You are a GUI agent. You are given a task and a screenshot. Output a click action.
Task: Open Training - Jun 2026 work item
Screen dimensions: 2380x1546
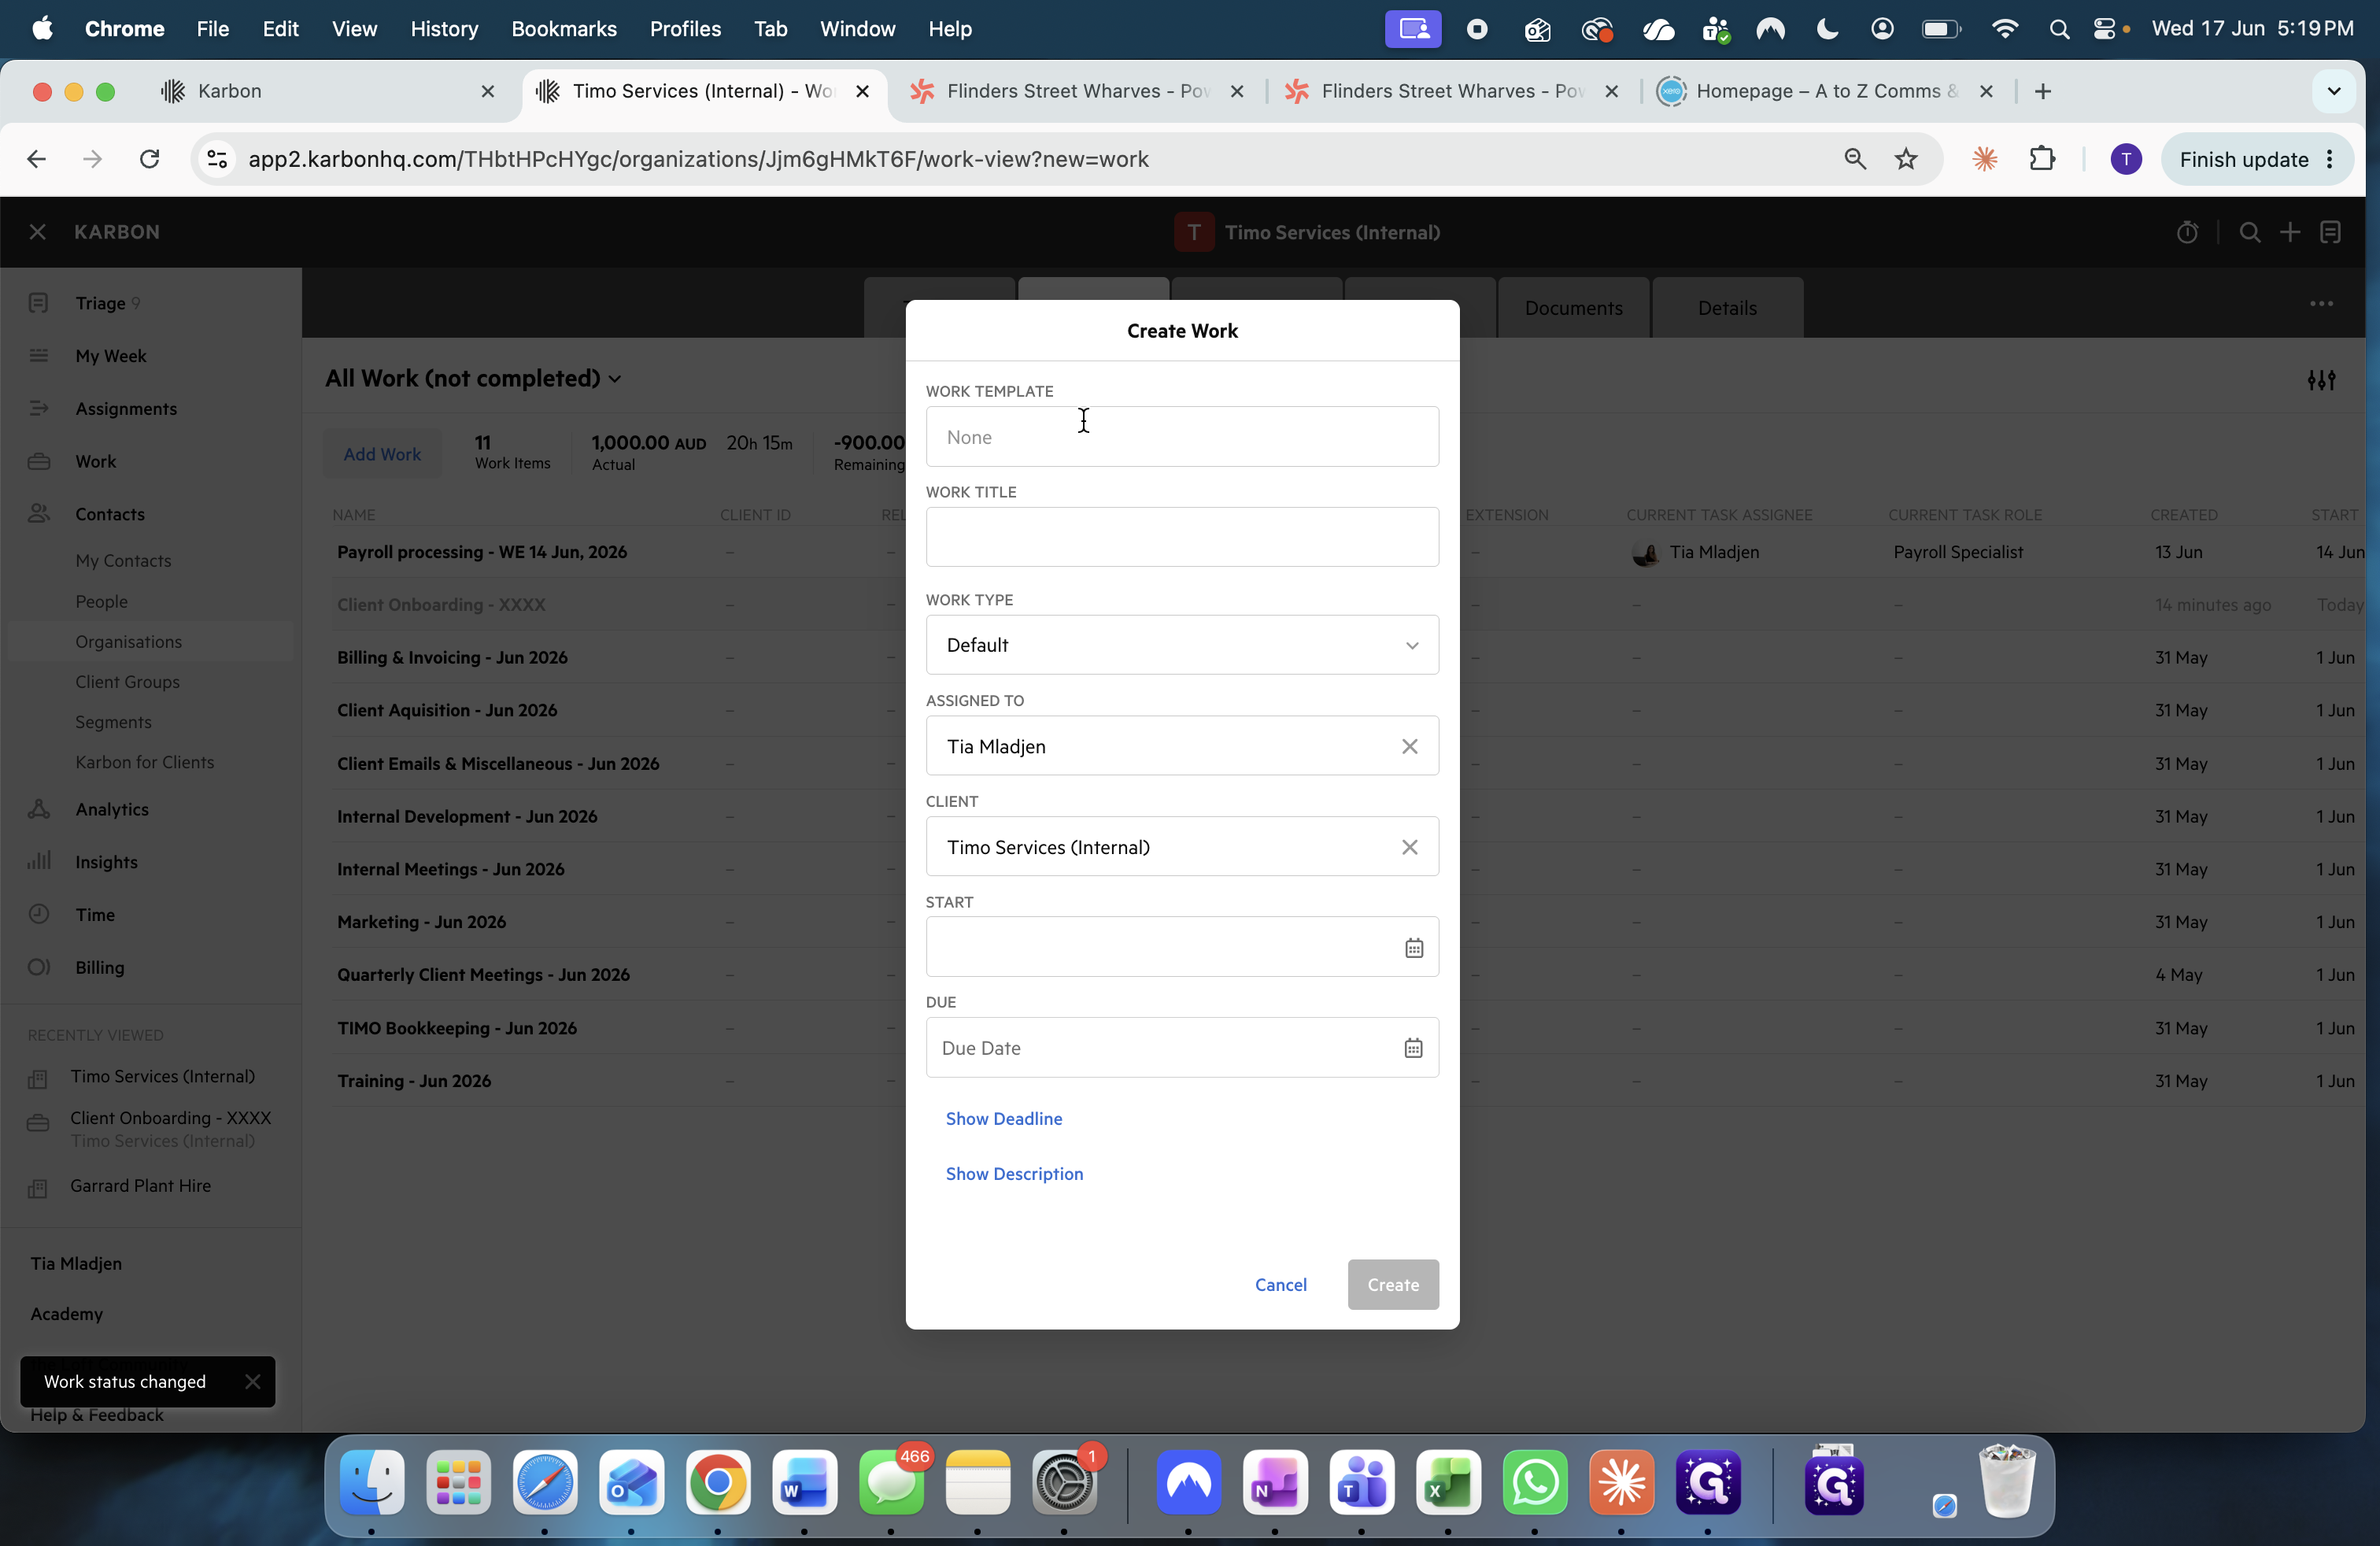414,1080
